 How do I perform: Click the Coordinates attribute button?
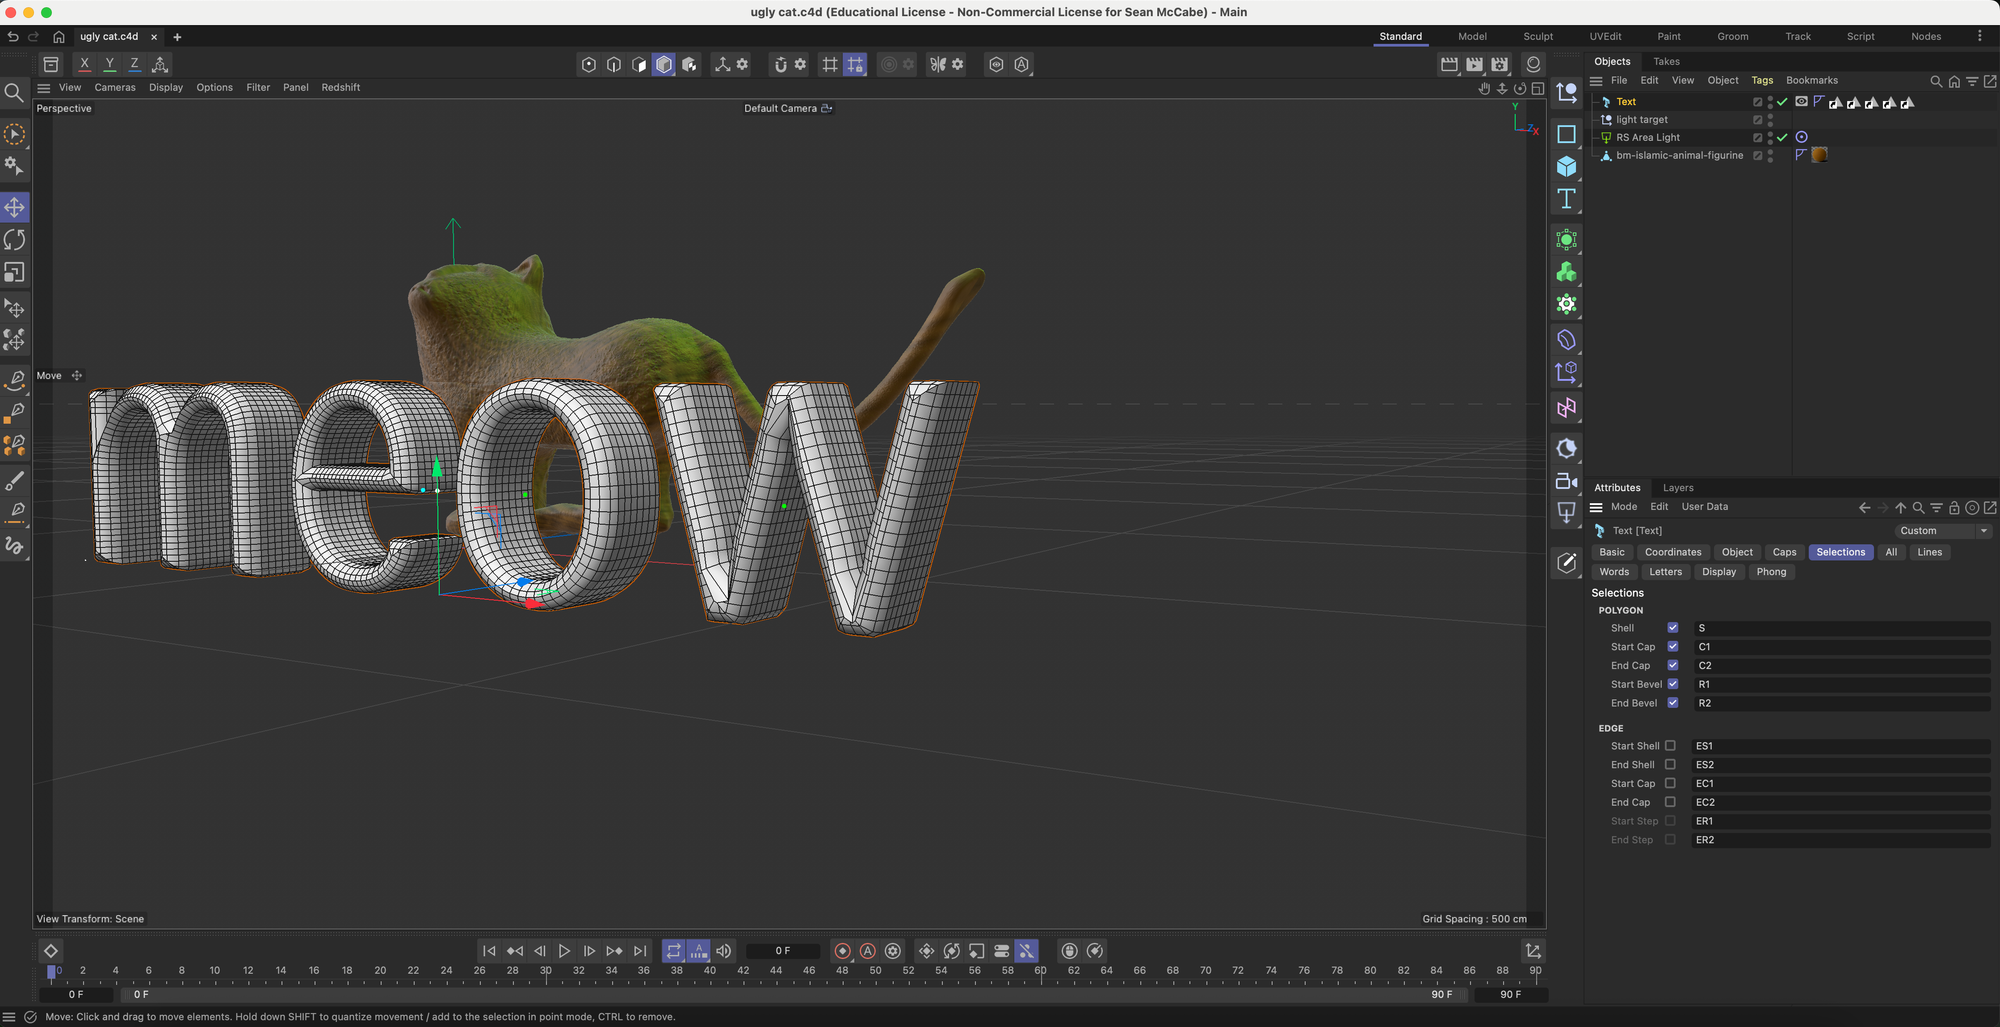[1672, 552]
